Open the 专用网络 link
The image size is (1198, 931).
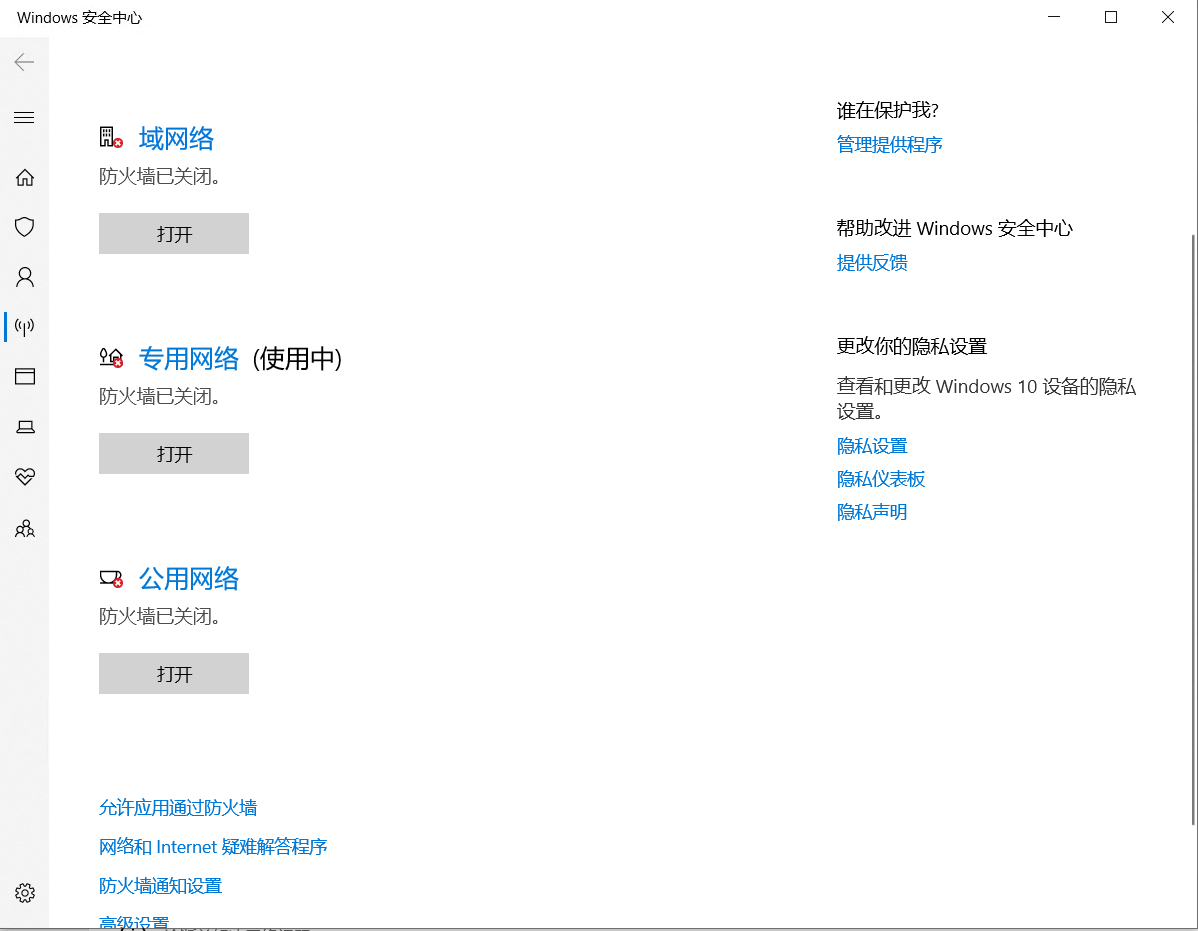pos(189,358)
